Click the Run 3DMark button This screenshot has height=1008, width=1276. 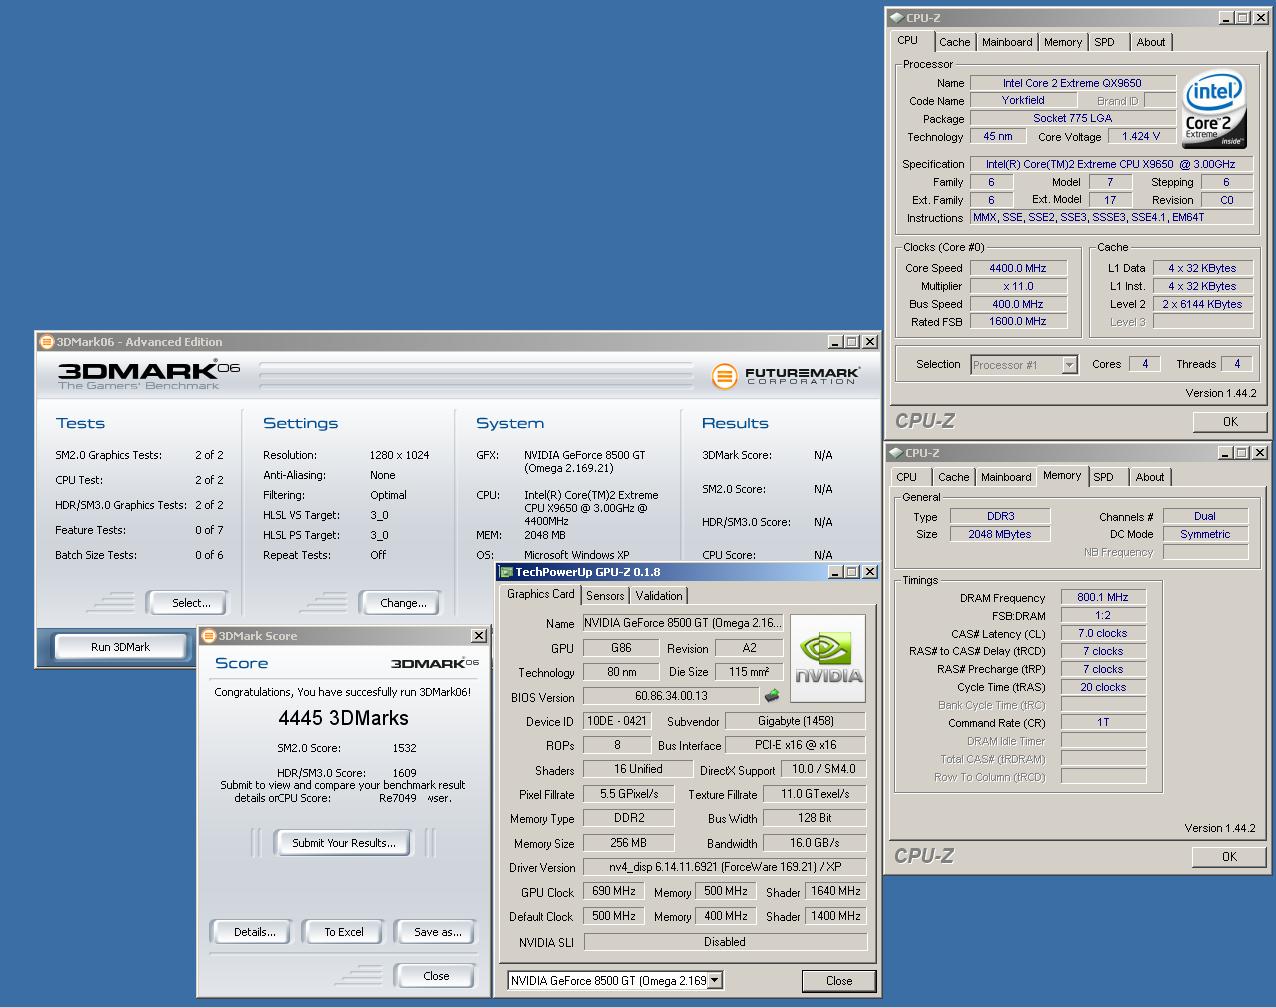[x=120, y=647]
